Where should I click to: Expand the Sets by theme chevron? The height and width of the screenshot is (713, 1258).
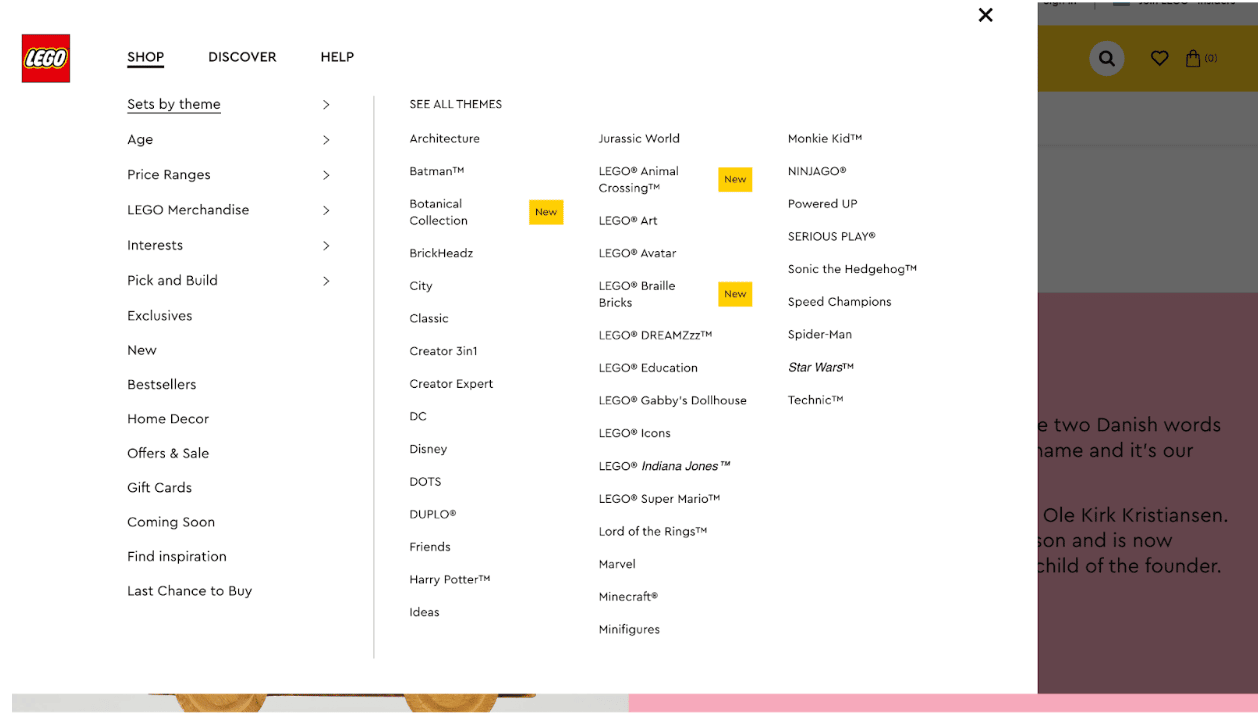pos(326,105)
